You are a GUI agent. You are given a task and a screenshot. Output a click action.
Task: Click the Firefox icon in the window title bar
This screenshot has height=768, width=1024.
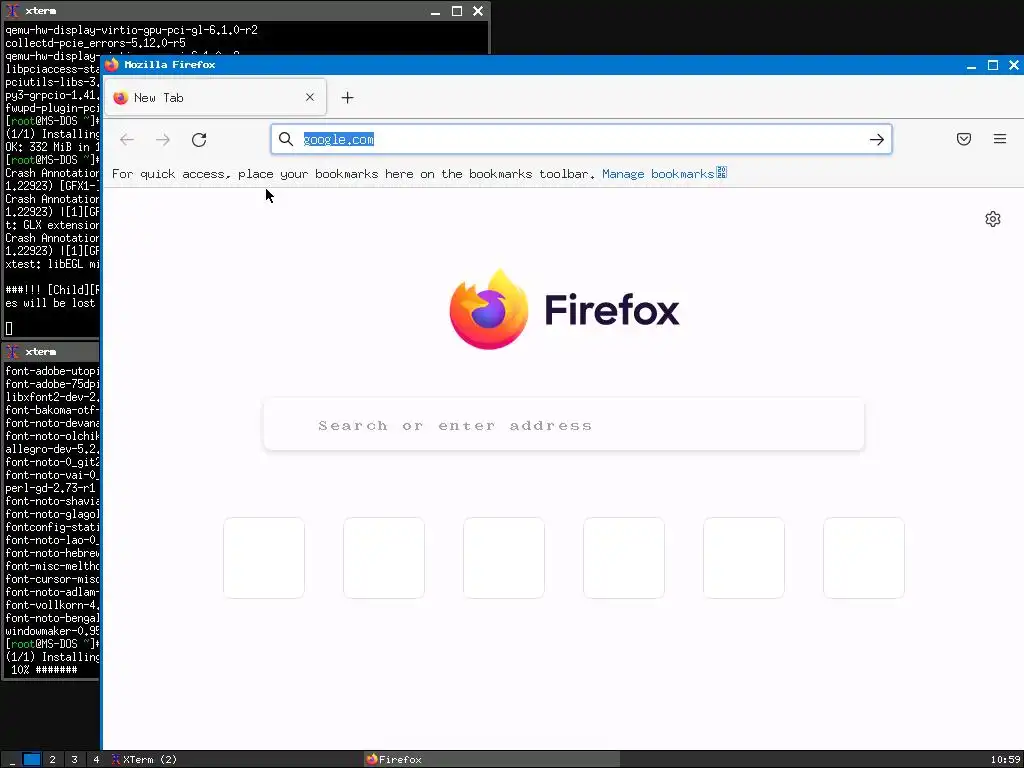pyautogui.click(x=112, y=65)
